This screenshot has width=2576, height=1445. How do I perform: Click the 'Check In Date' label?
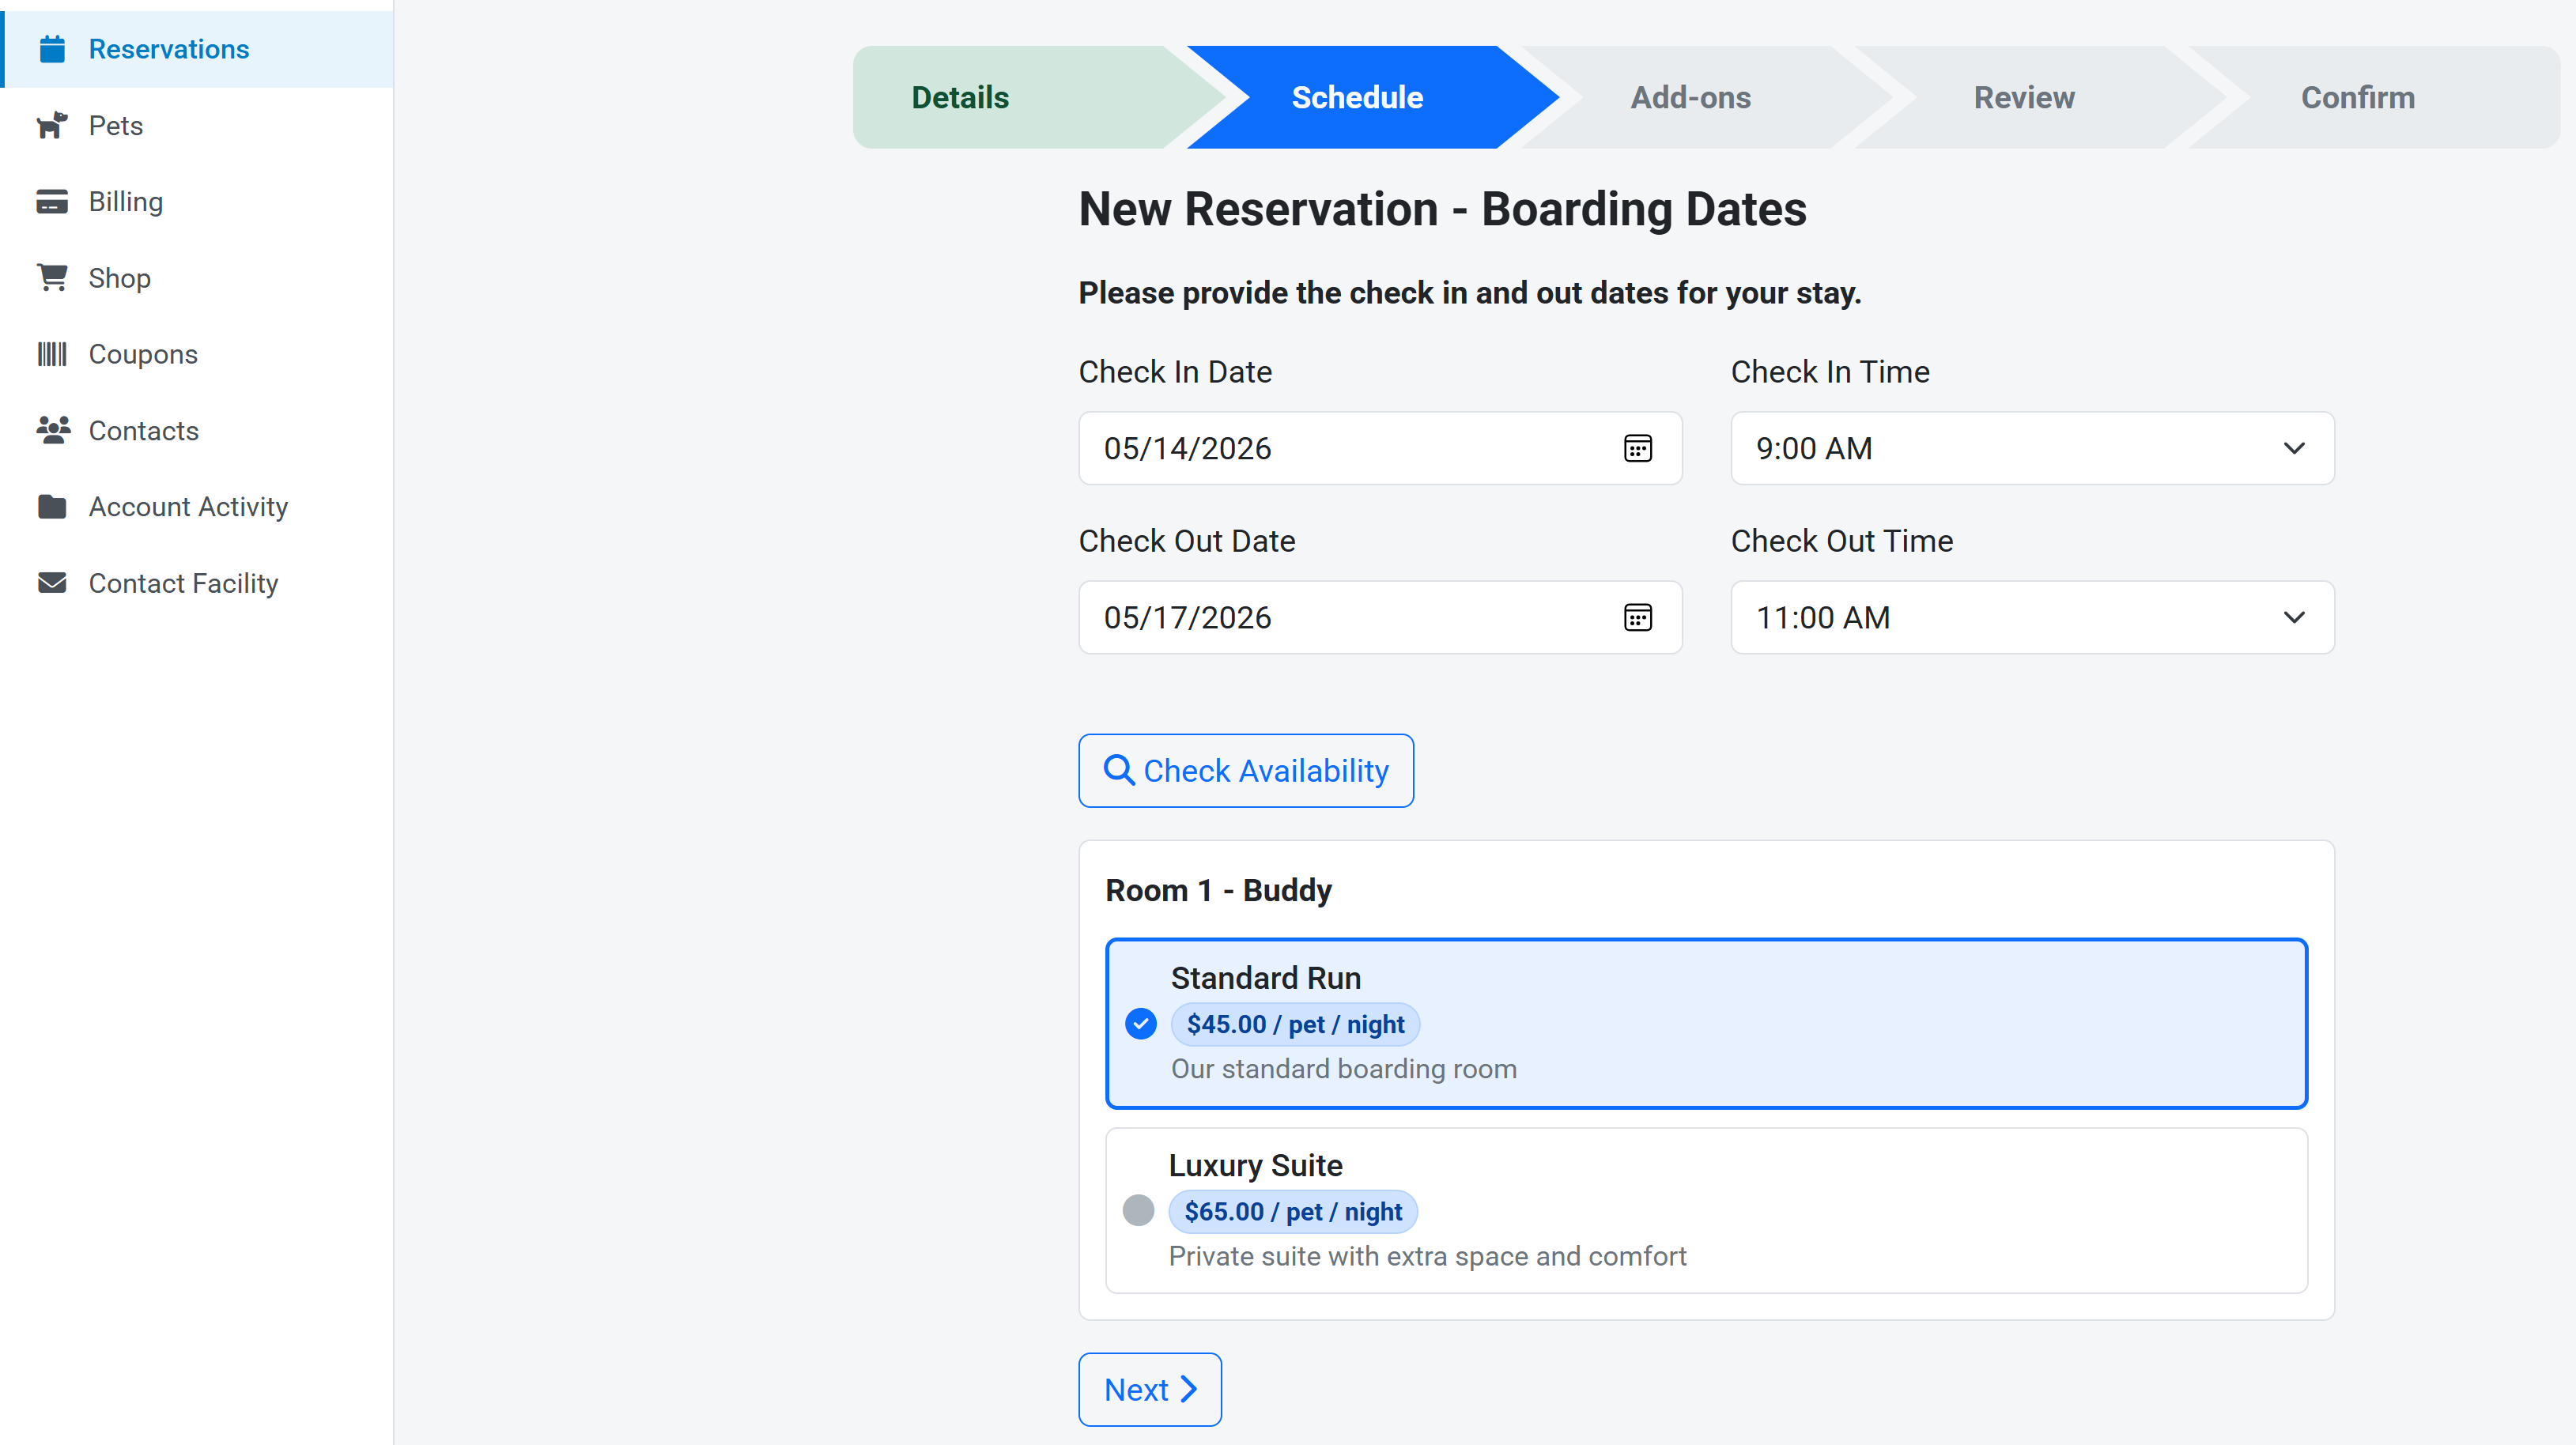point(1175,371)
